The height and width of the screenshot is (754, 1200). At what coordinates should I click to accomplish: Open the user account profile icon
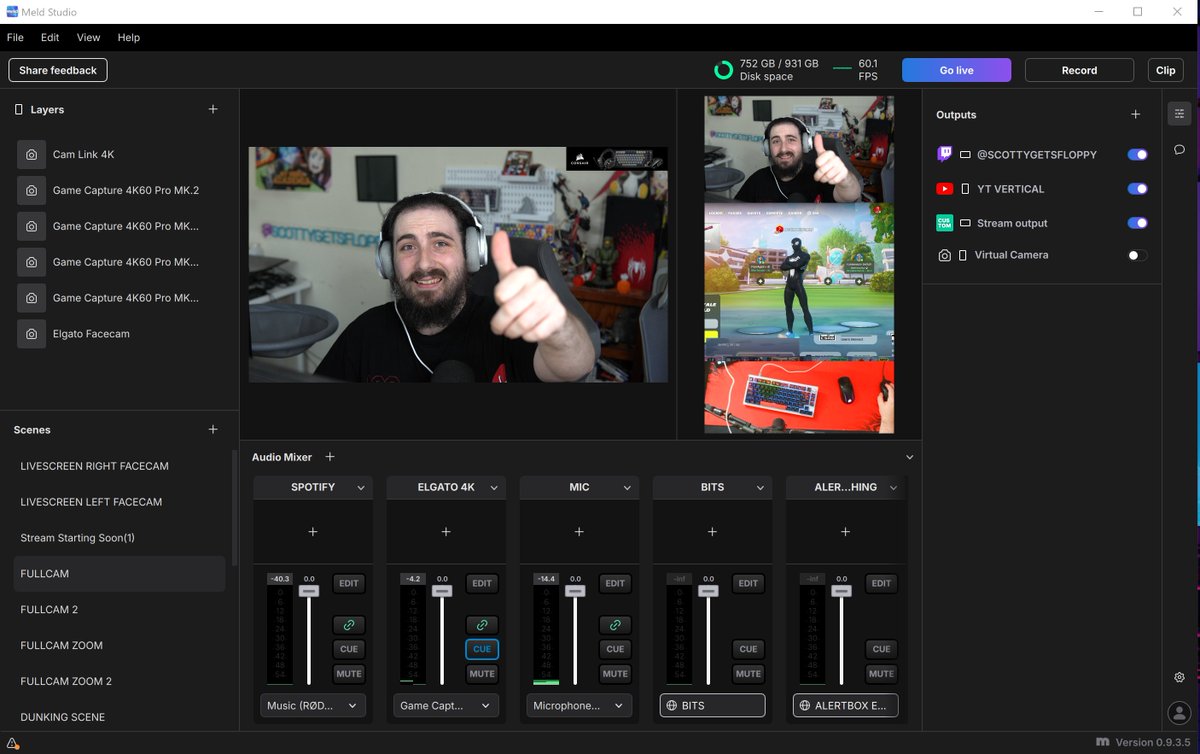tap(1179, 713)
